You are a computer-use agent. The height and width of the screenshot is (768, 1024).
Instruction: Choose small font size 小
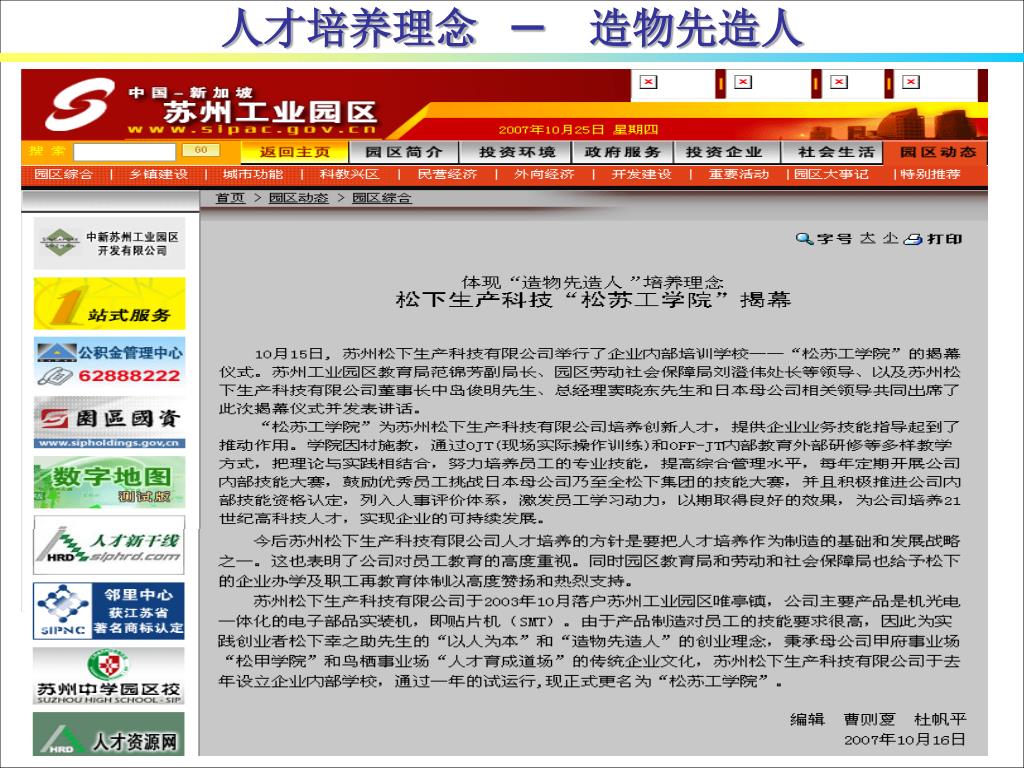[890, 238]
